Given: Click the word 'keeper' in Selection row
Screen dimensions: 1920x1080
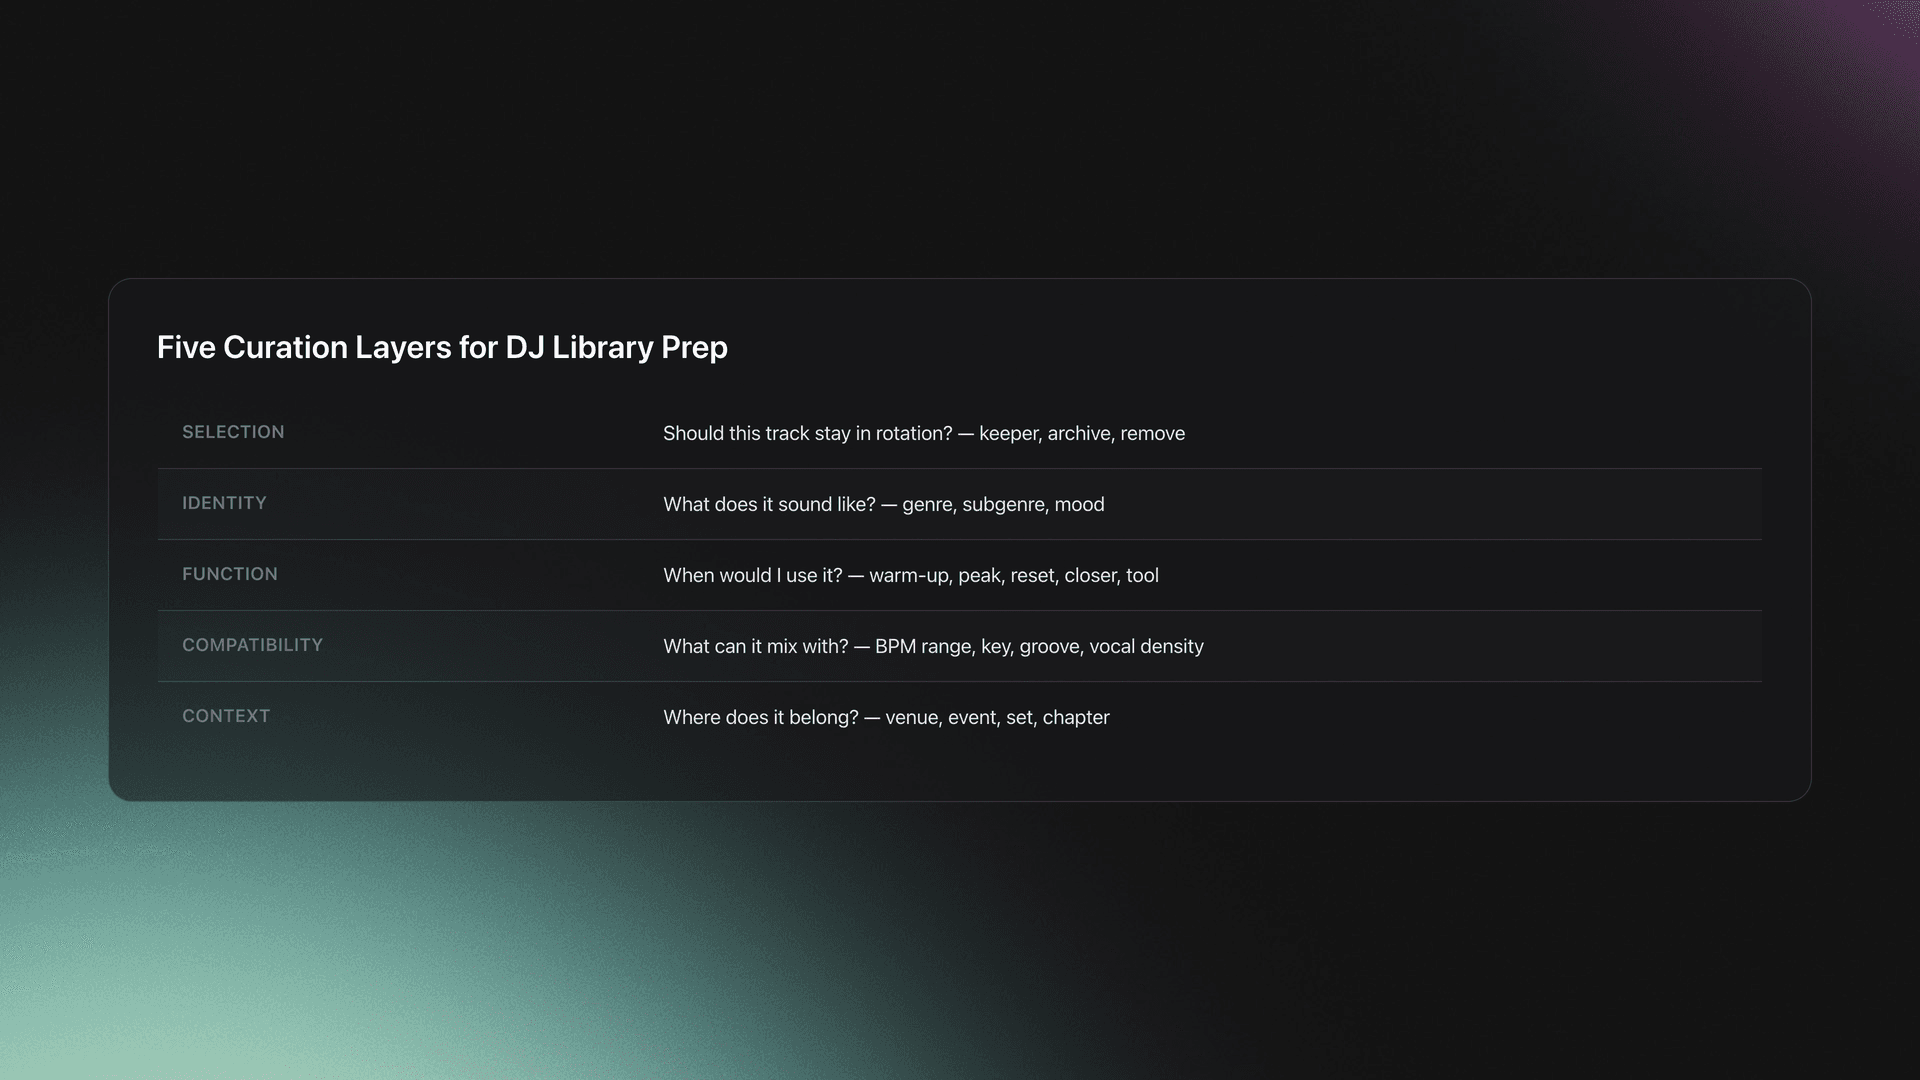Looking at the screenshot, I should [x=1008, y=433].
